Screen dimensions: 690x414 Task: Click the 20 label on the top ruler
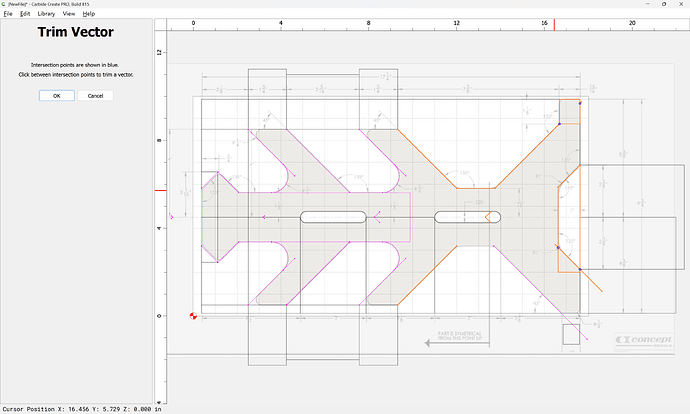632,23
